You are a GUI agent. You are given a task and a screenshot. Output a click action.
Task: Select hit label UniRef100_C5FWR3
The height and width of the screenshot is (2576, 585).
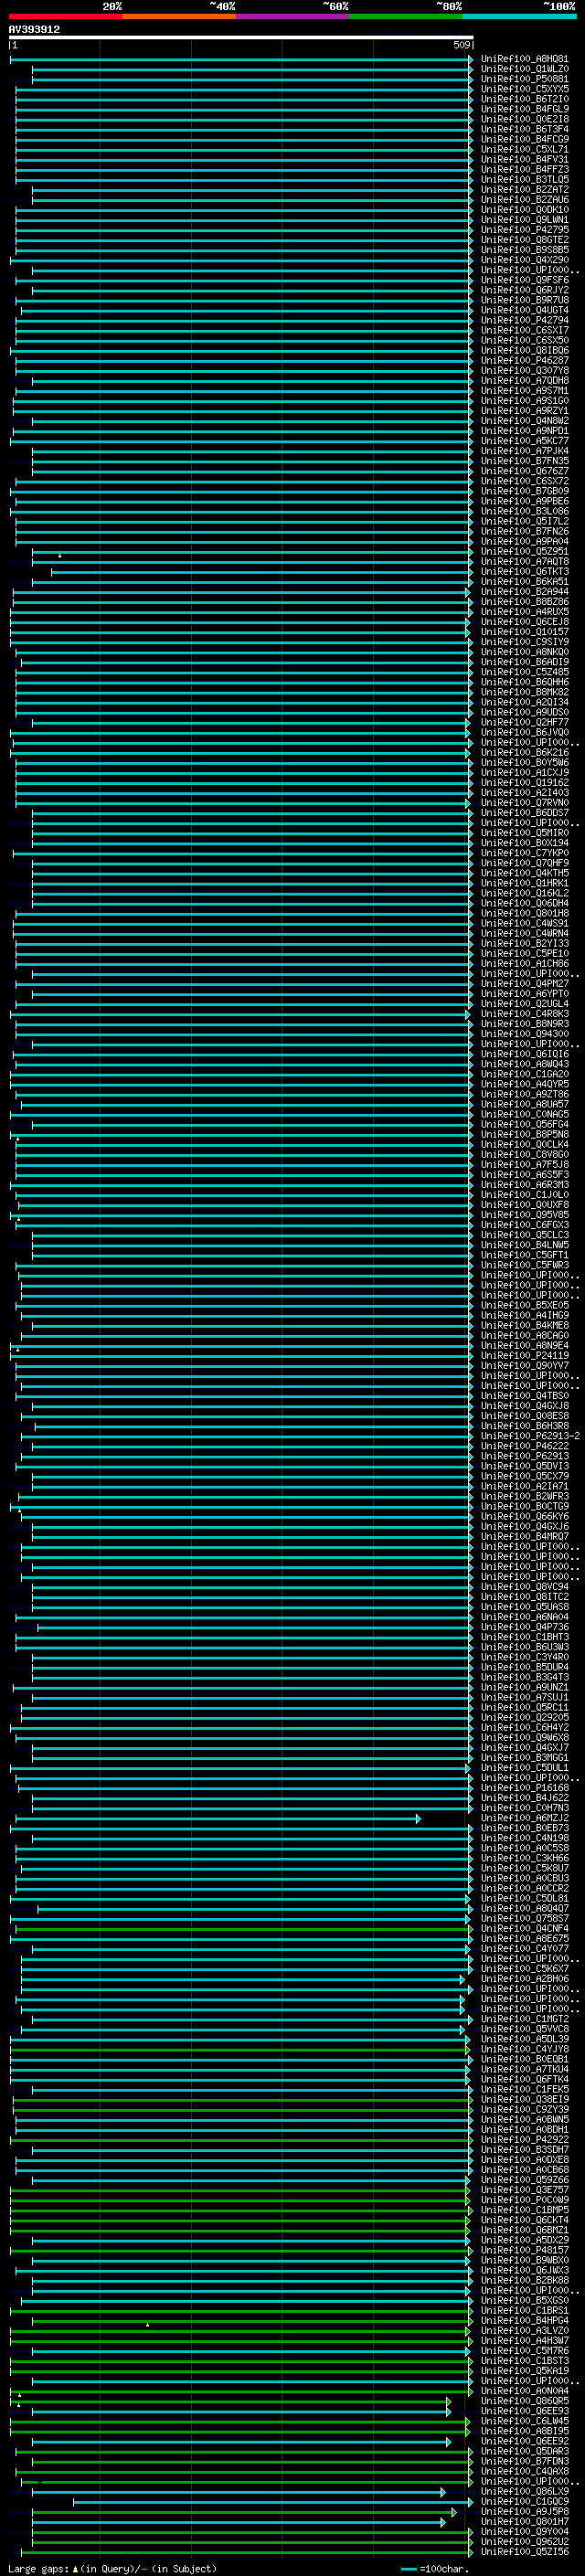(x=524, y=1265)
